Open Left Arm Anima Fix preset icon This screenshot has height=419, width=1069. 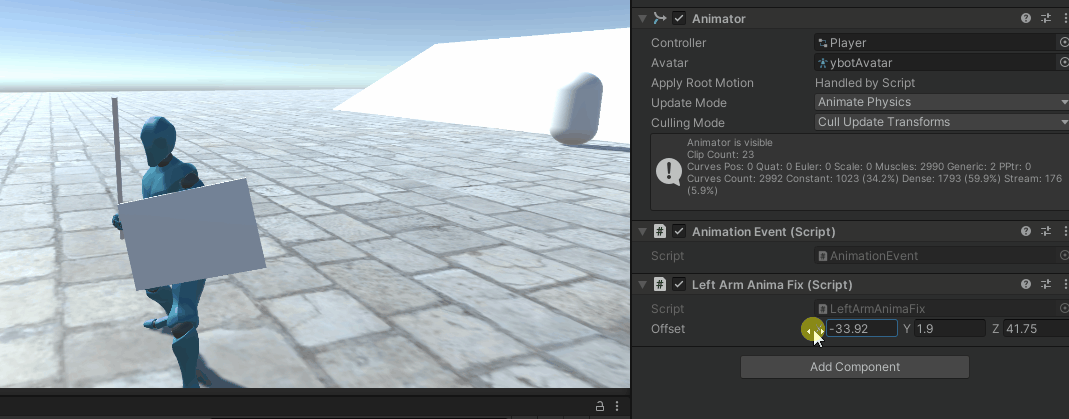[1046, 284]
